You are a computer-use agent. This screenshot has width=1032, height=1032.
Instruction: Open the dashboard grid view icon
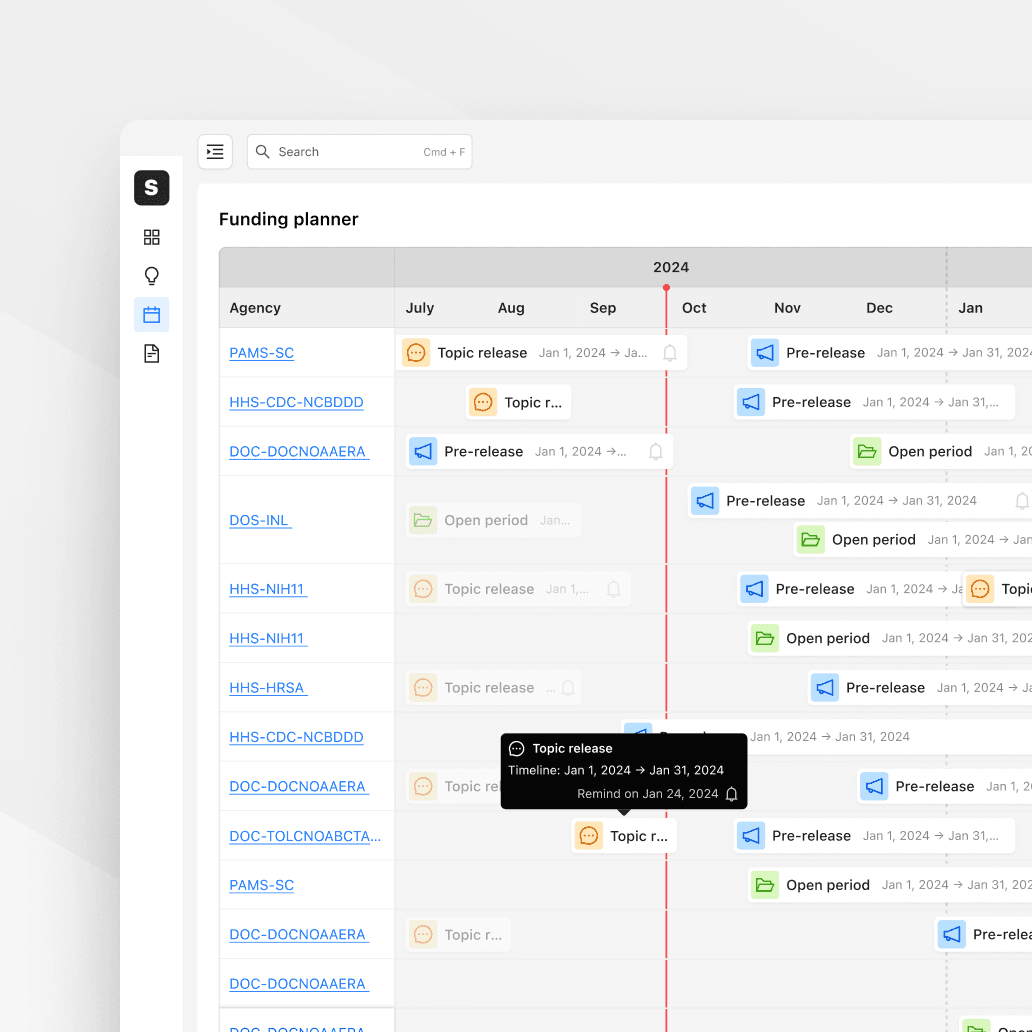coord(151,237)
